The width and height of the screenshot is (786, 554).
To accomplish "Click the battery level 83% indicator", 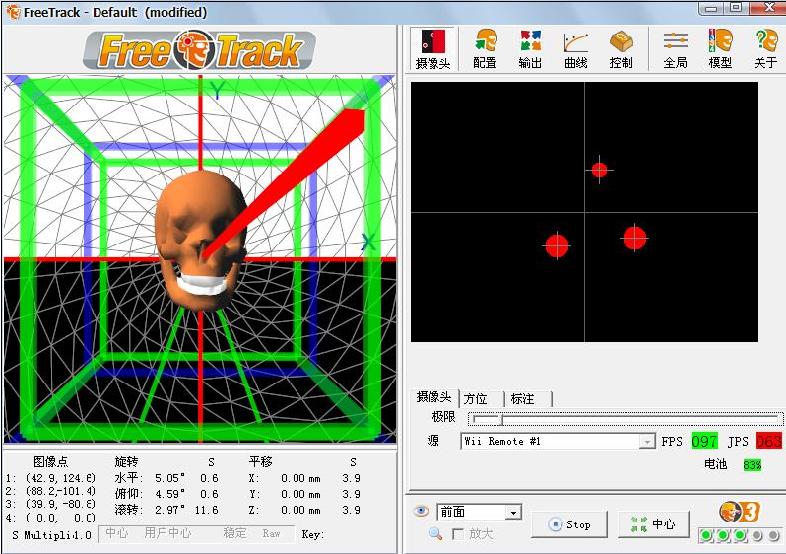I will tap(752, 465).
